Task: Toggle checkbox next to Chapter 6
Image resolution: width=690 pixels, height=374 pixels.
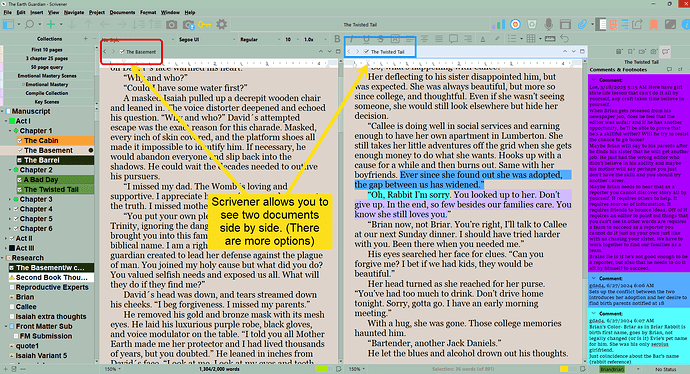Action: pos(16,229)
